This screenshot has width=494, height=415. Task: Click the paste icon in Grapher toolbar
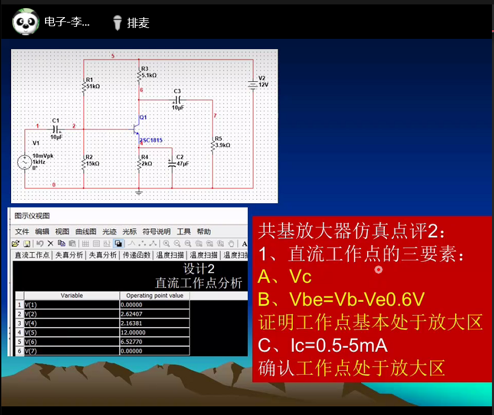tap(72, 244)
